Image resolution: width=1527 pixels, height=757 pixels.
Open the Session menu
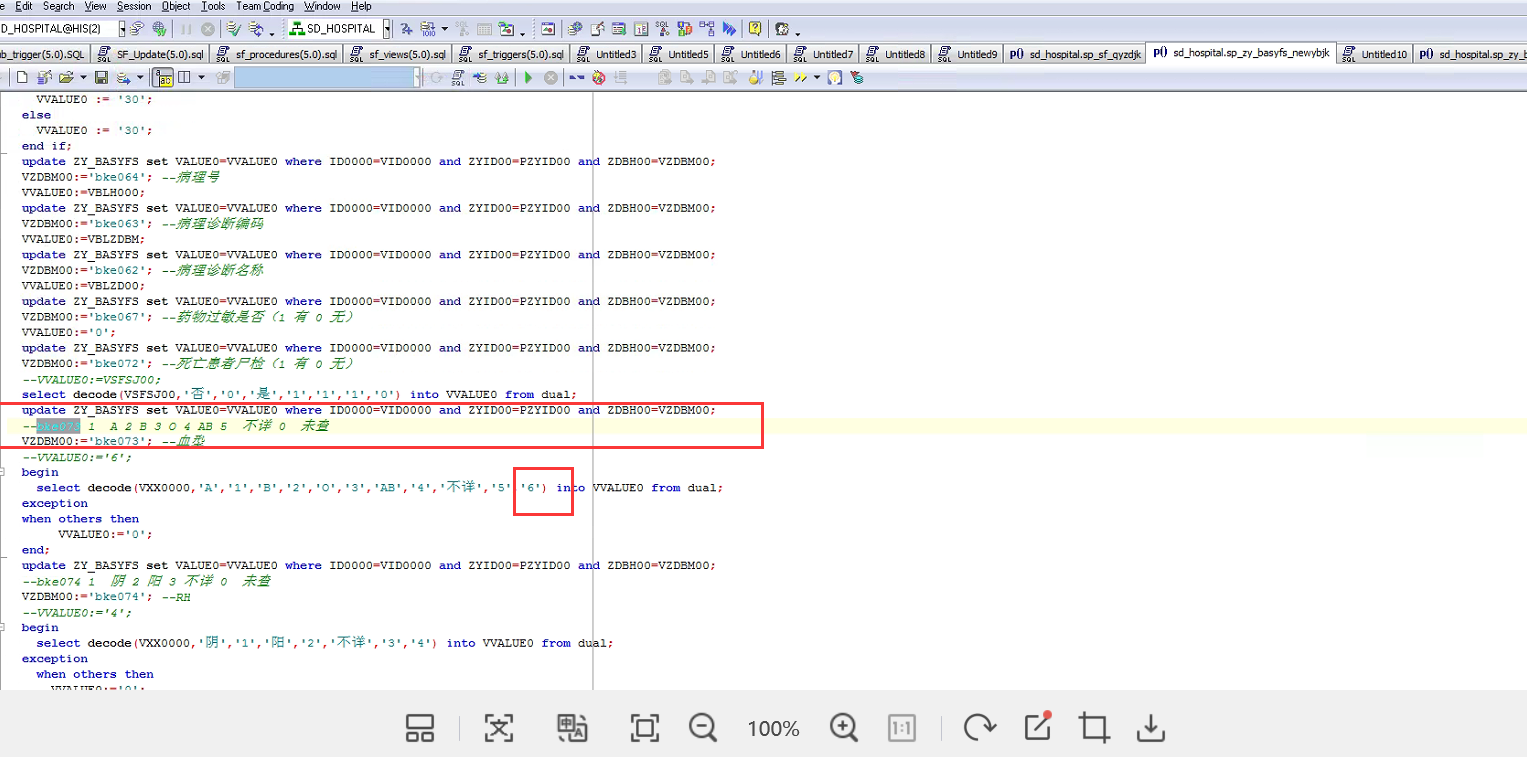tap(134, 6)
